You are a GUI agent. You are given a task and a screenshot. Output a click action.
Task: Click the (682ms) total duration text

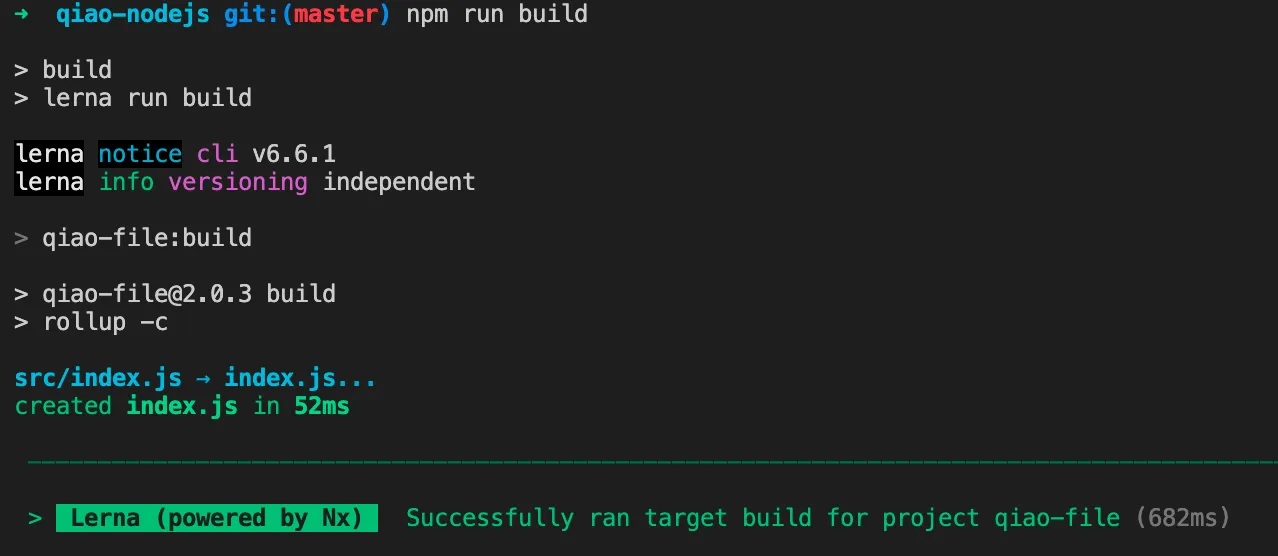point(1182,518)
